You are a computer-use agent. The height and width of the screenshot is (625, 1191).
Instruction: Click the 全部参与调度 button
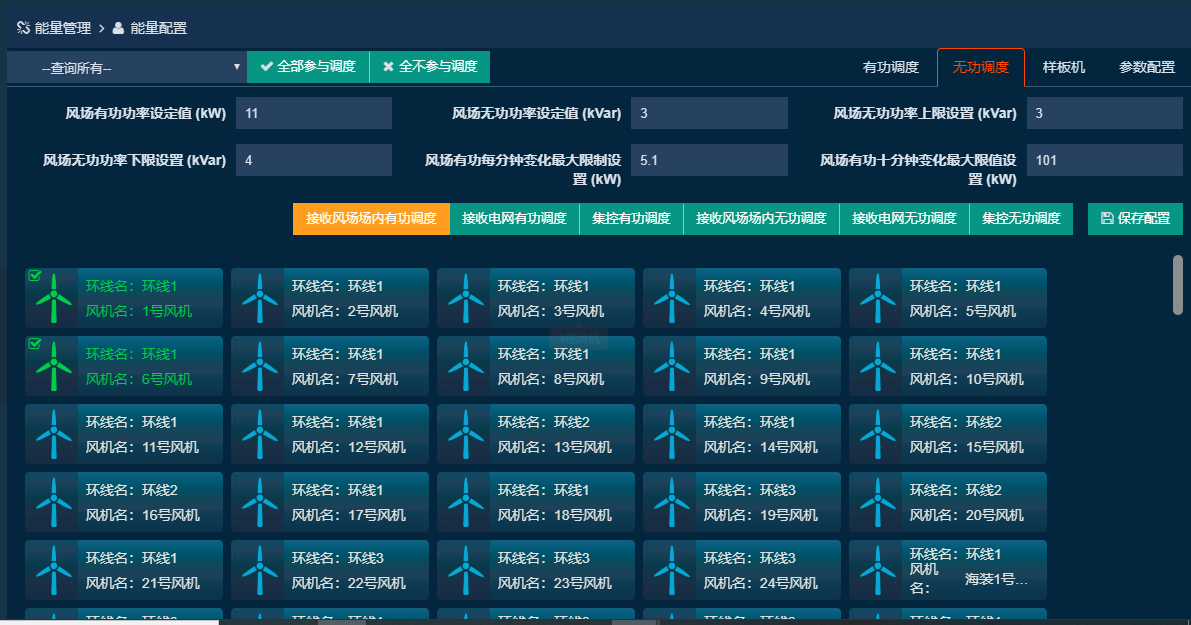[310, 67]
